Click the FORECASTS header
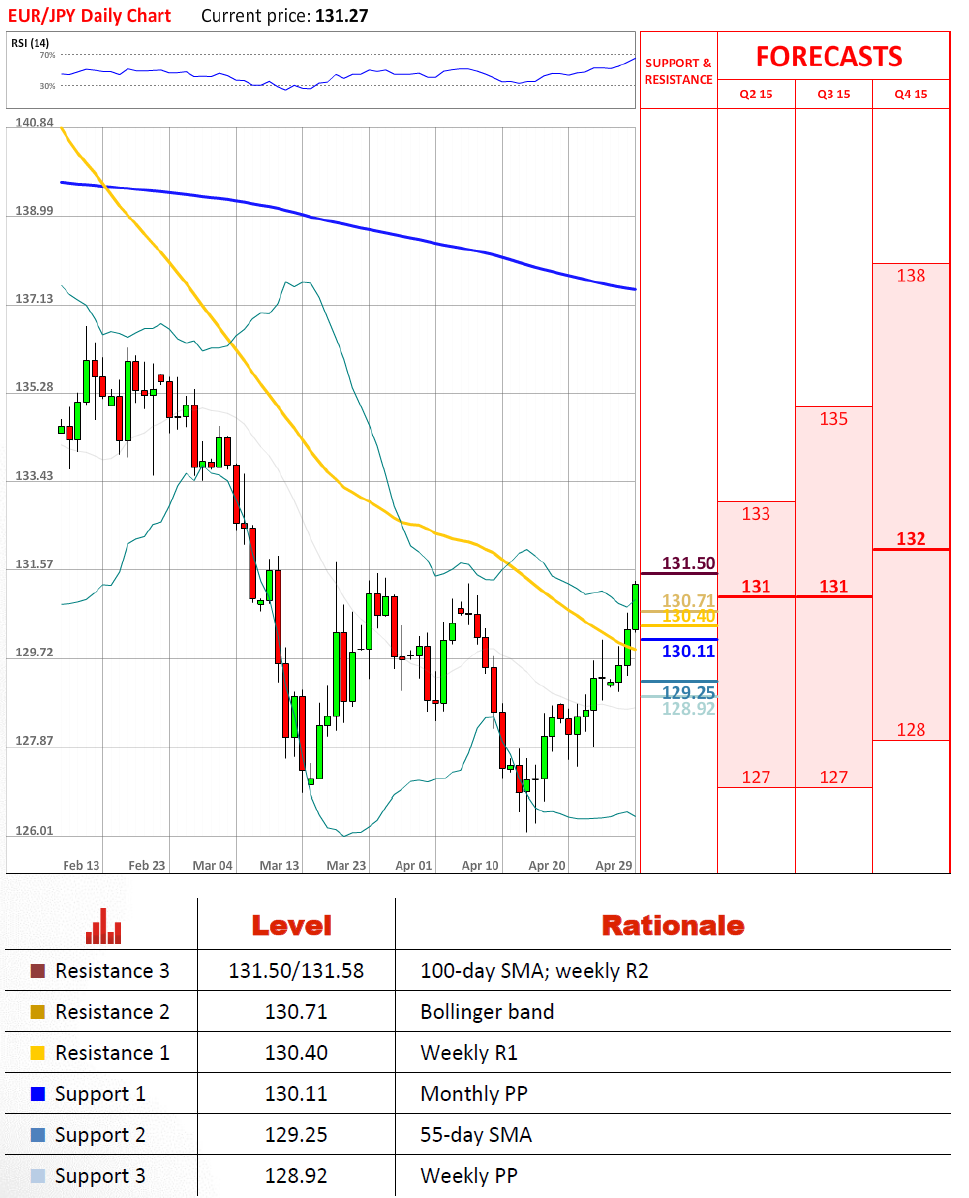The width and height of the screenshot is (969, 1198). tap(829, 57)
